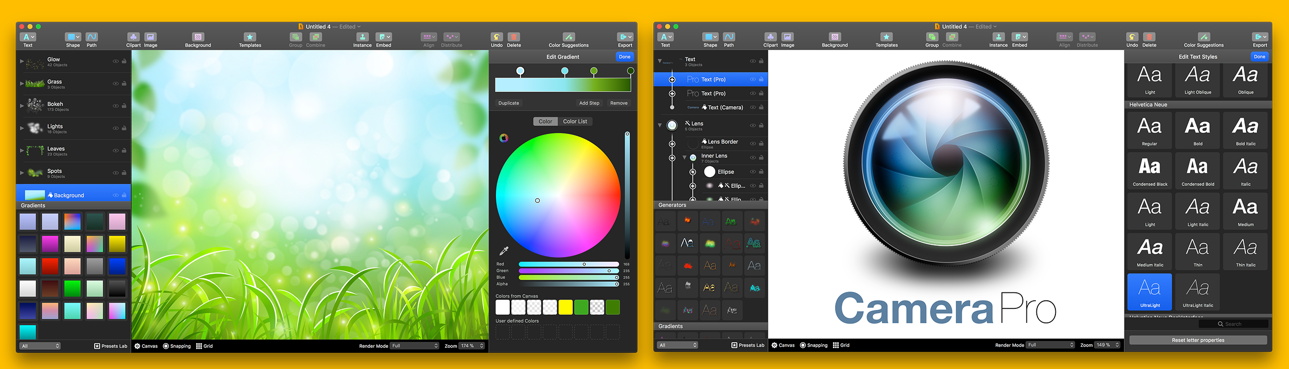Toggle Grid display in right window
Screen dimensions: 1289x369
842,345
